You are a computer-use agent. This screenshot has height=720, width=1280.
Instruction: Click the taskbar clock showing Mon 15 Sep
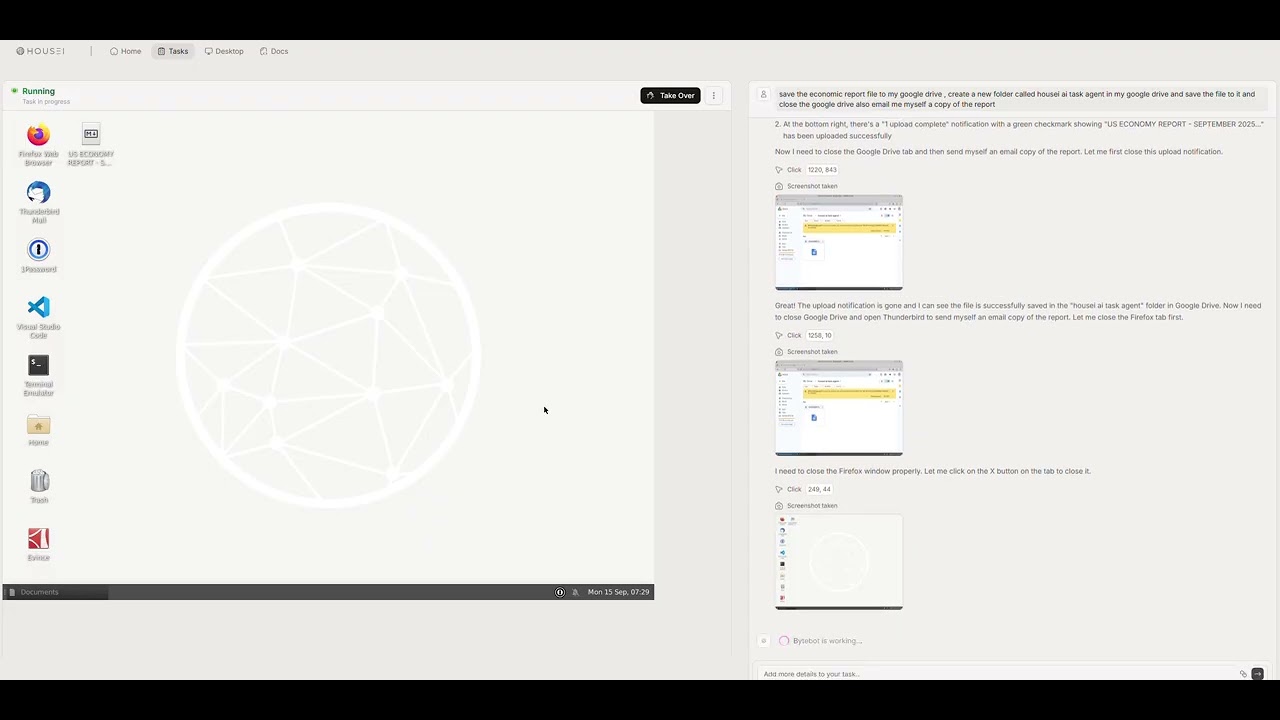tap(618, 592)
